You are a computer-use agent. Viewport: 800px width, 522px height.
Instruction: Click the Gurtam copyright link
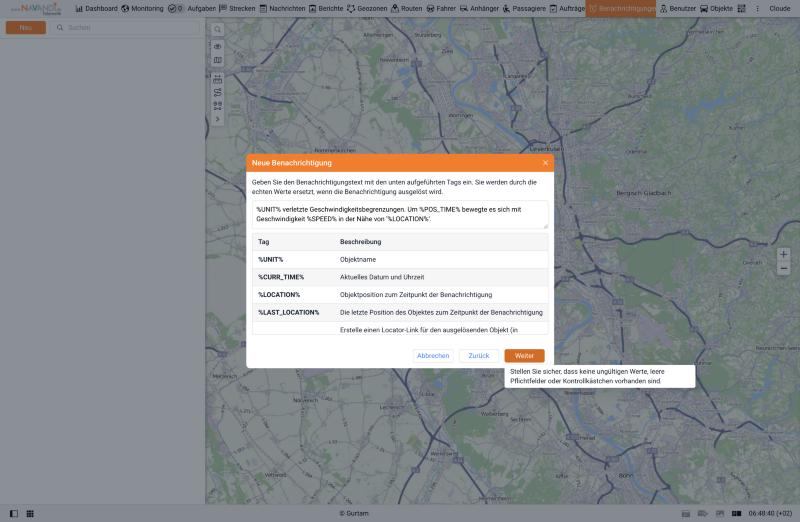[354, 513]
